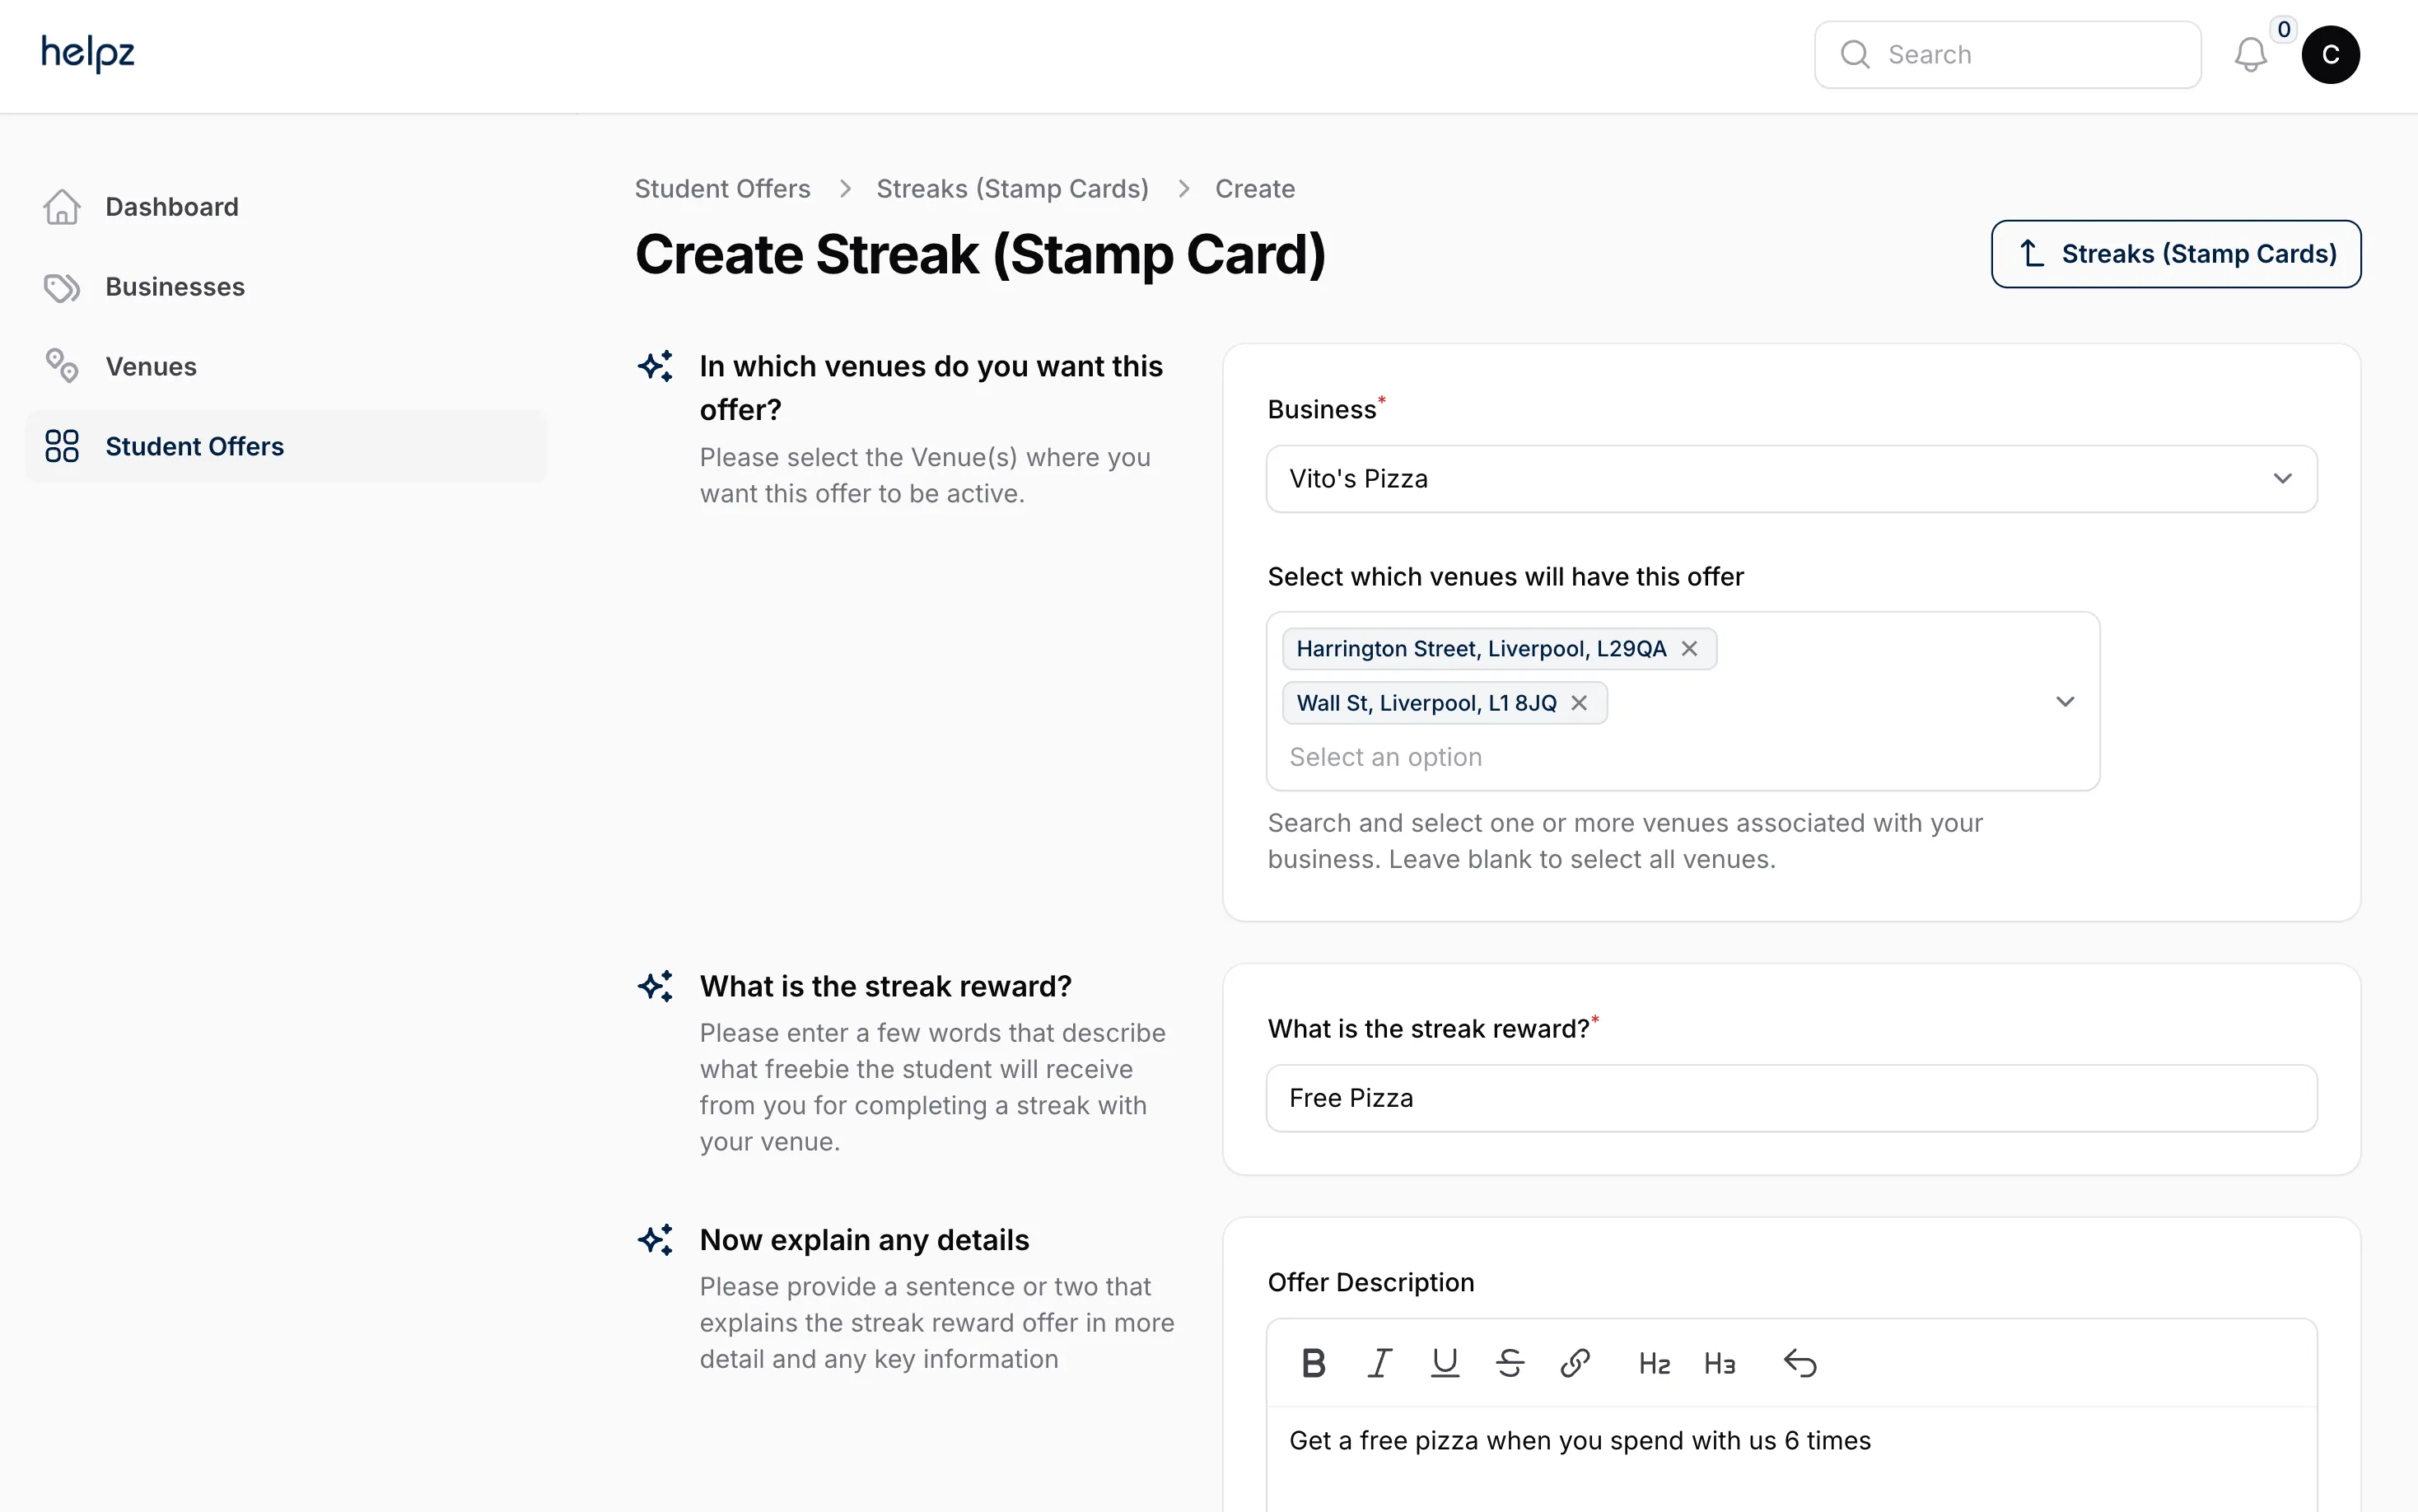Apply H2 heading in the editor
2418x1512 pixels.
[x=1654, y=1364]
